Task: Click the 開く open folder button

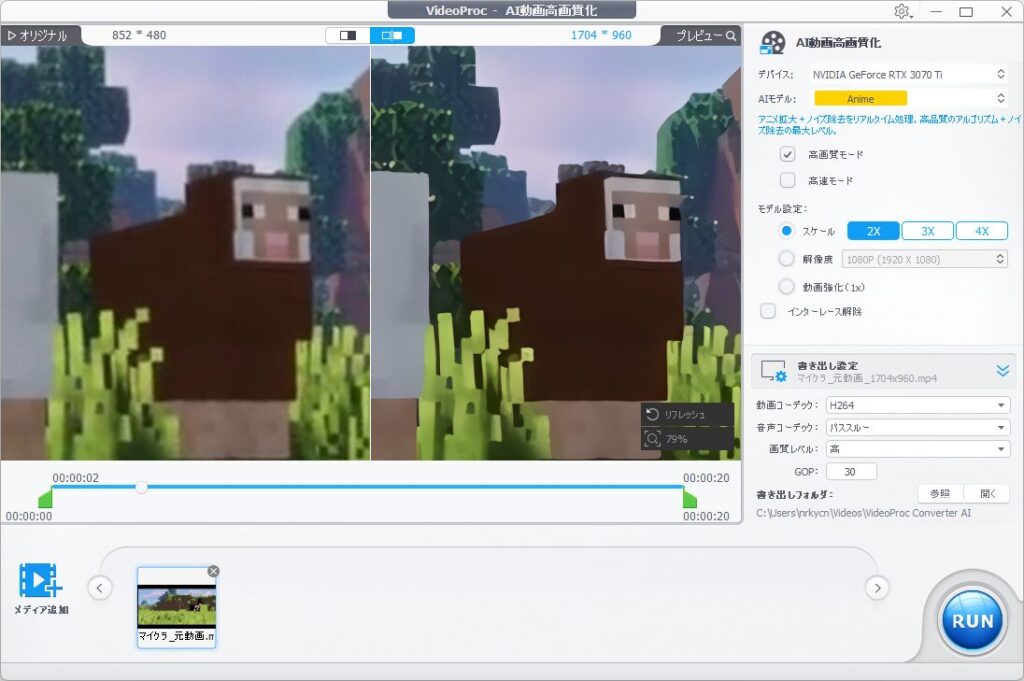Action: pyautogui.click(x=987, y=494)
